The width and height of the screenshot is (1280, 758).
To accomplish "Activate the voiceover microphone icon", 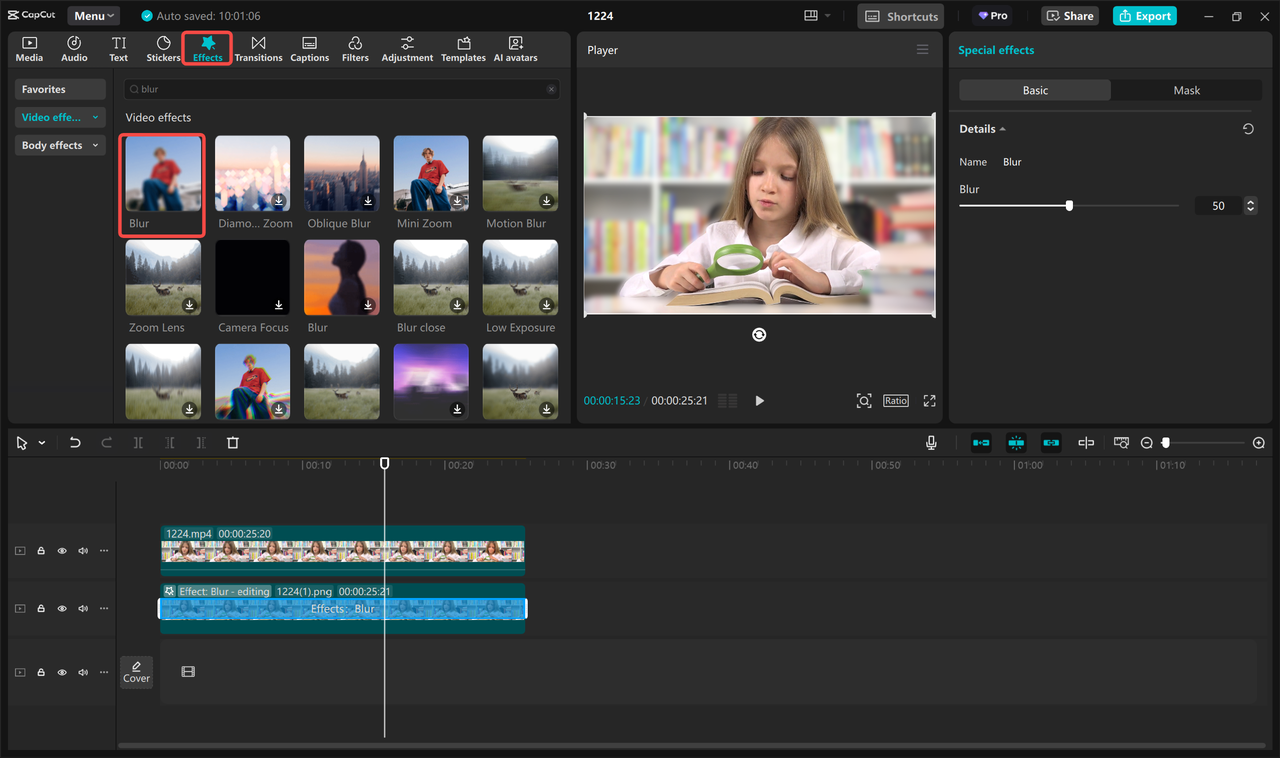I will click(930, 442).
